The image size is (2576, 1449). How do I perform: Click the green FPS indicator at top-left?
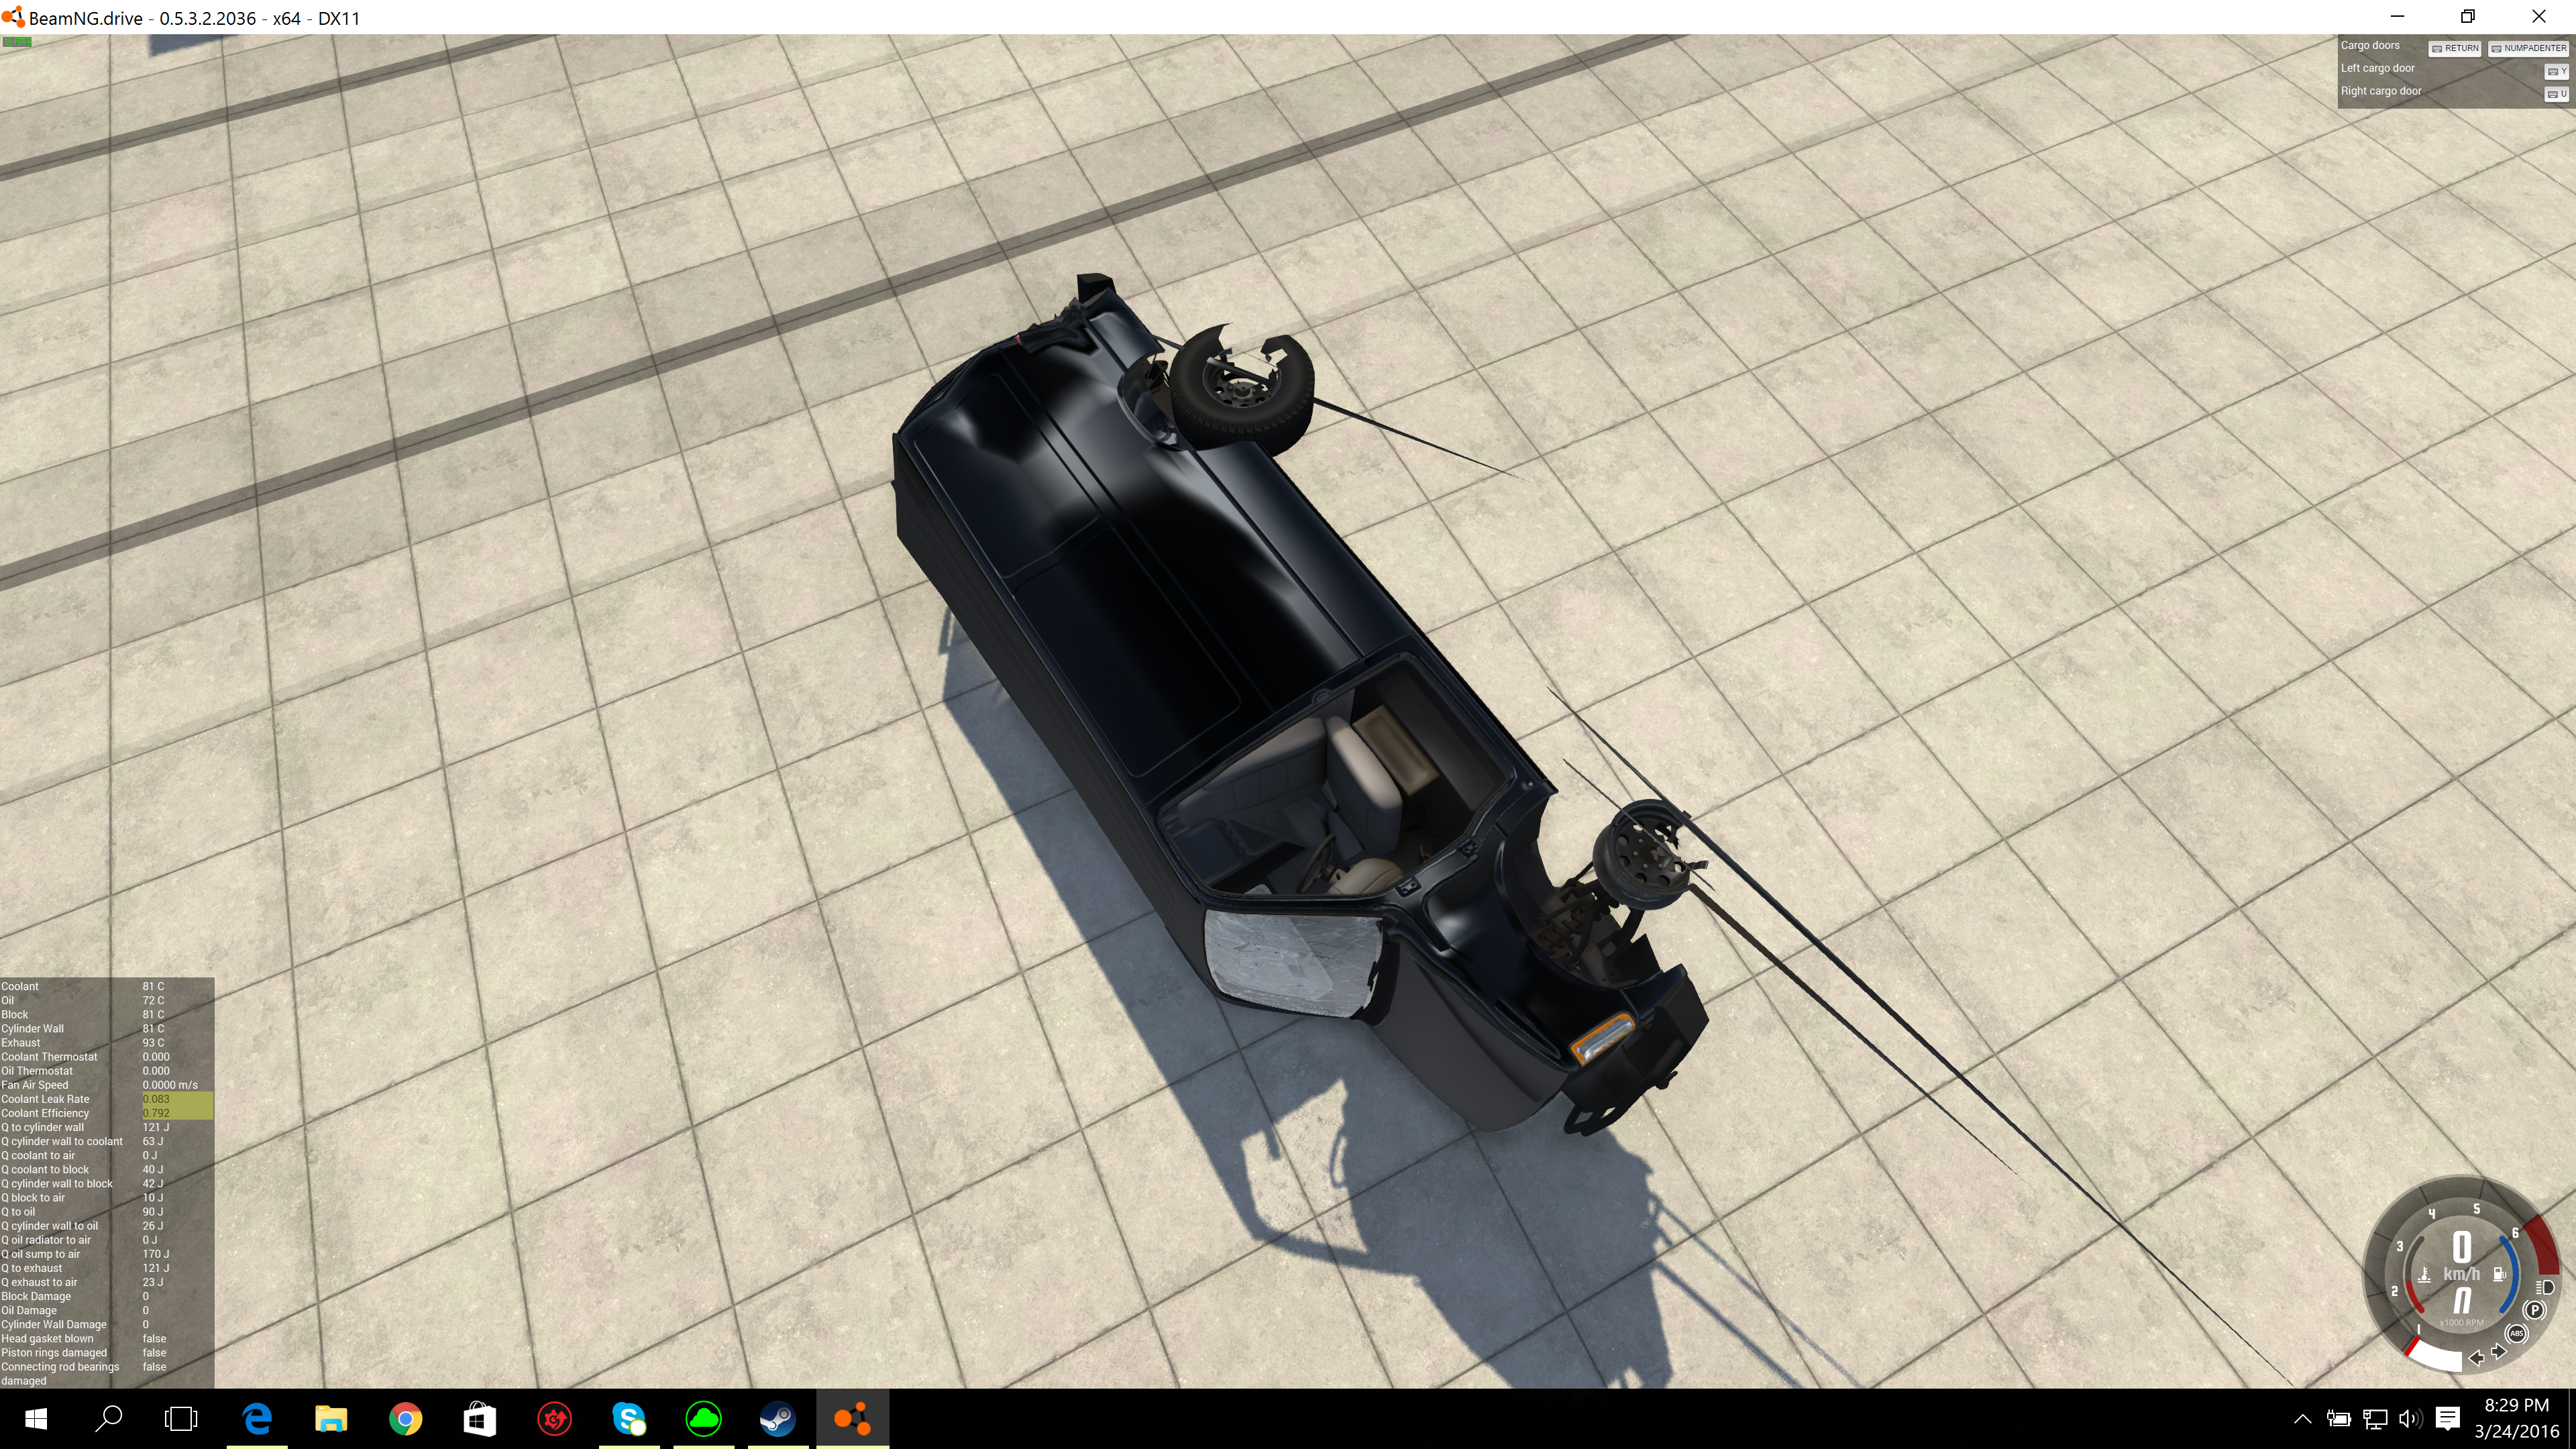pos(17,42)
